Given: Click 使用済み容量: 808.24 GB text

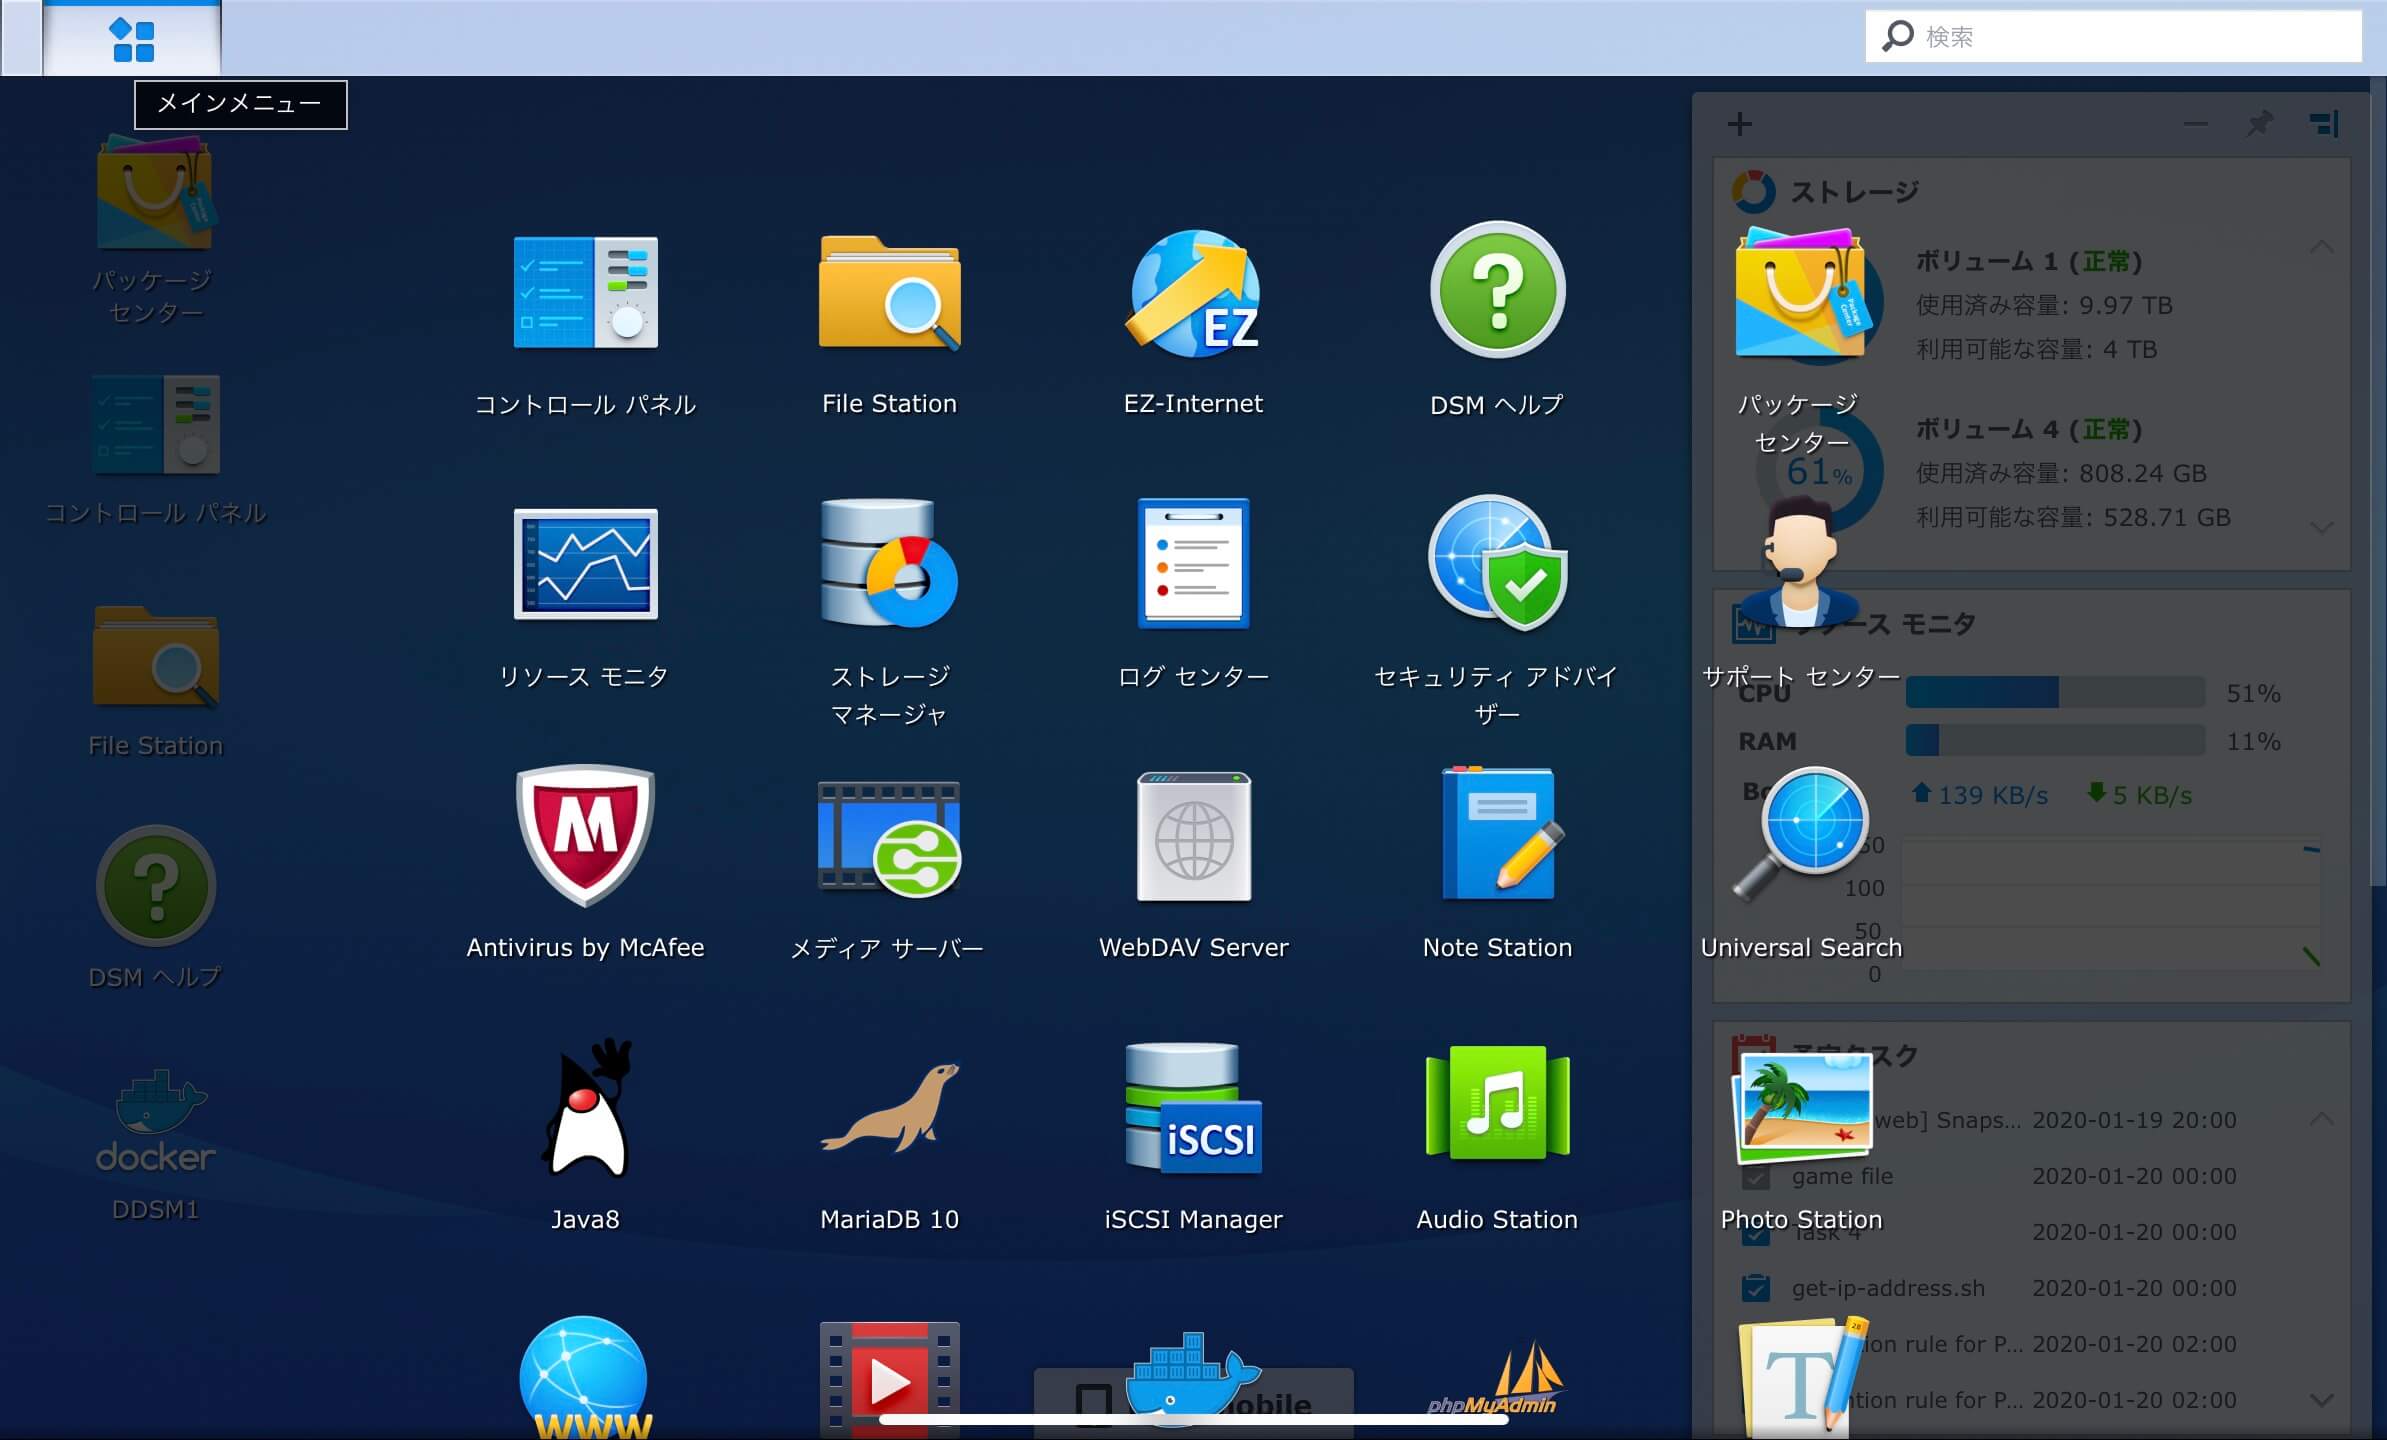Looking at the screenshot, I should pos(2061,473).
